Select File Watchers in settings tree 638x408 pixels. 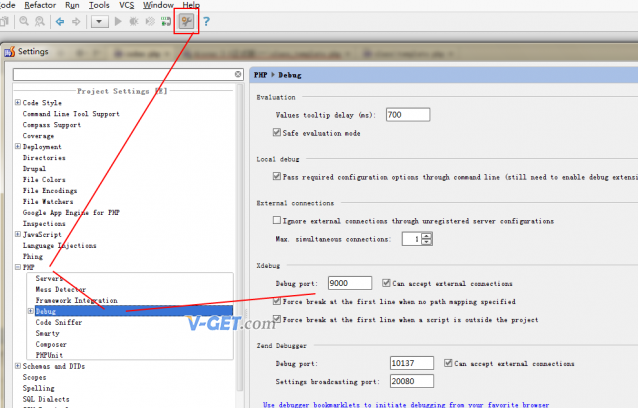point(48,202)
